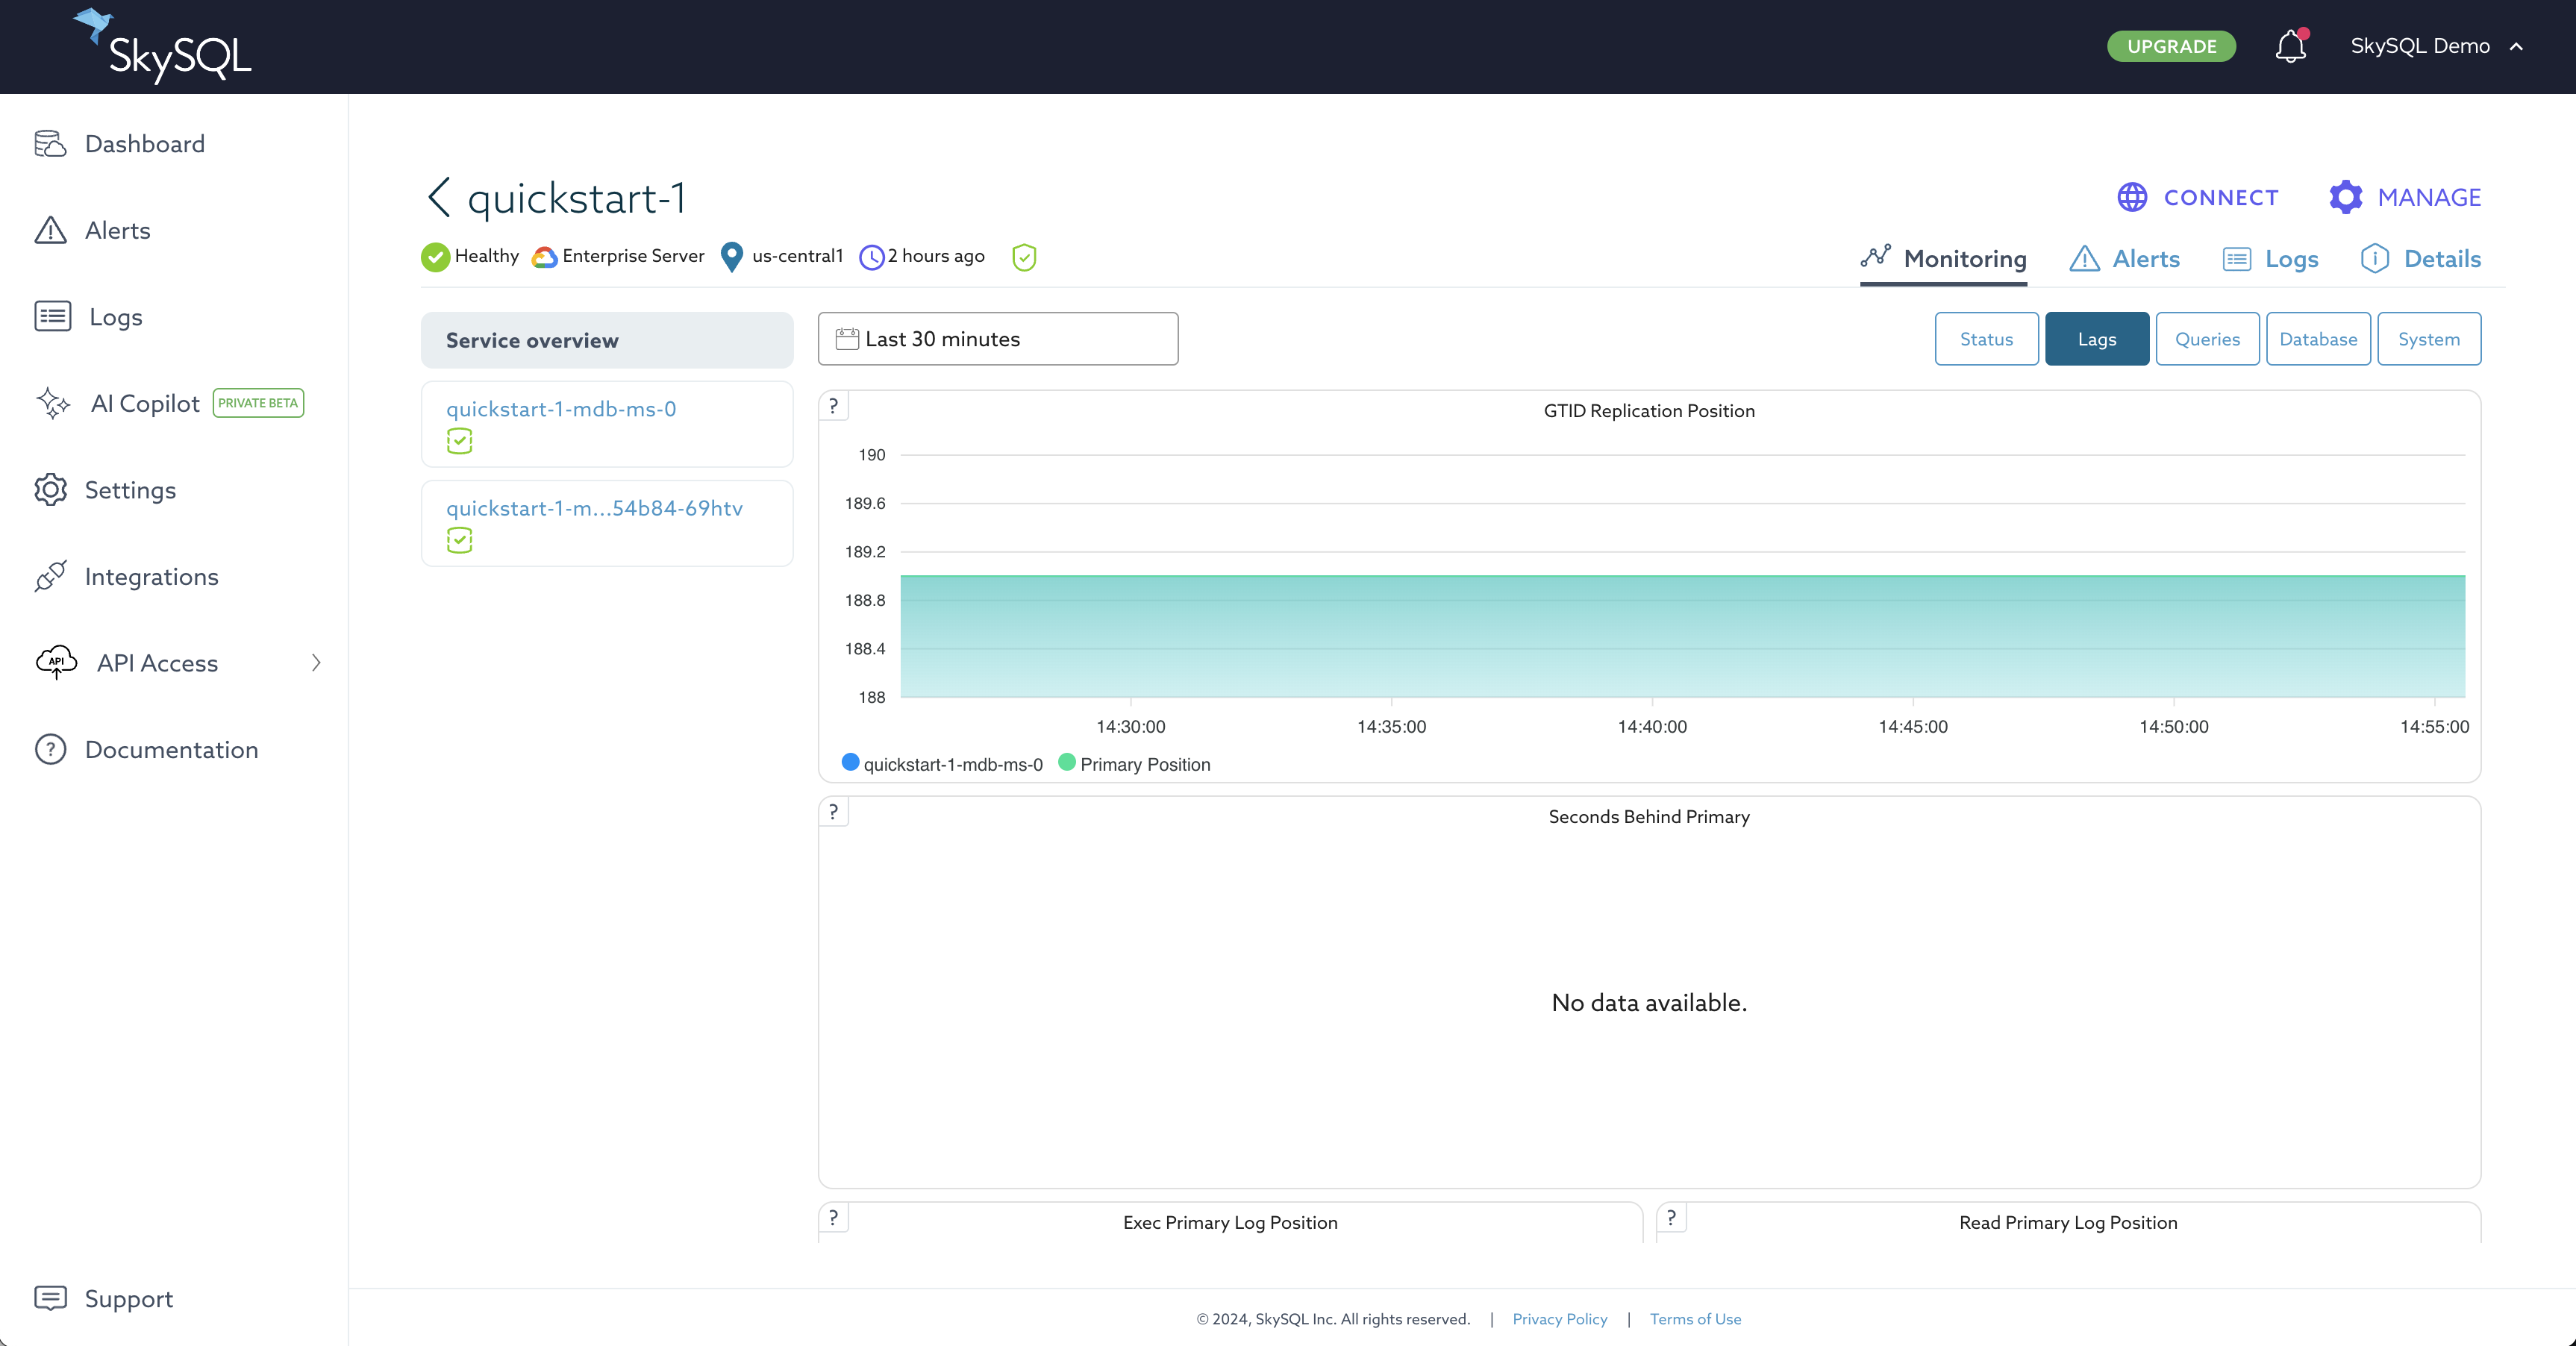Switch to the service Logs tab

click(2270, 259)
